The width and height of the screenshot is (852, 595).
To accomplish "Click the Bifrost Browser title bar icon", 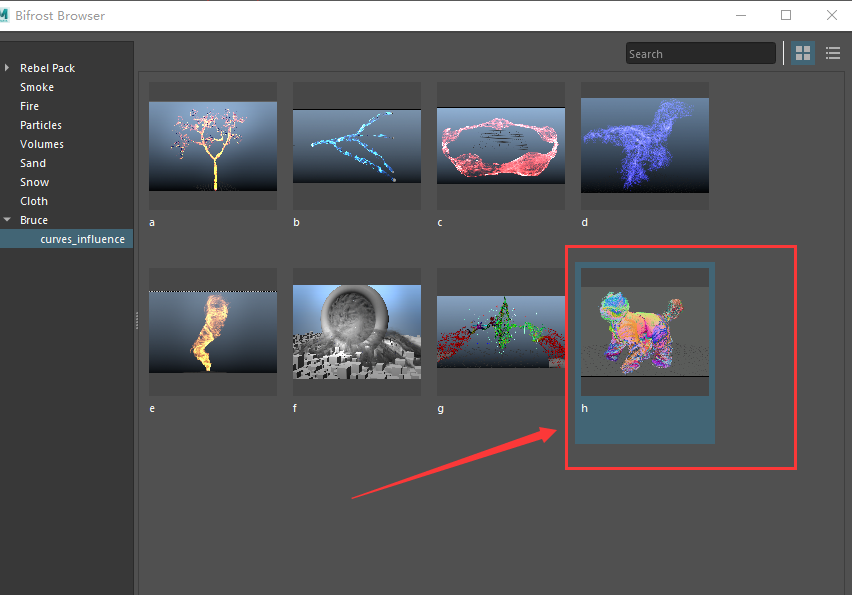I will (x=10, y=15).
